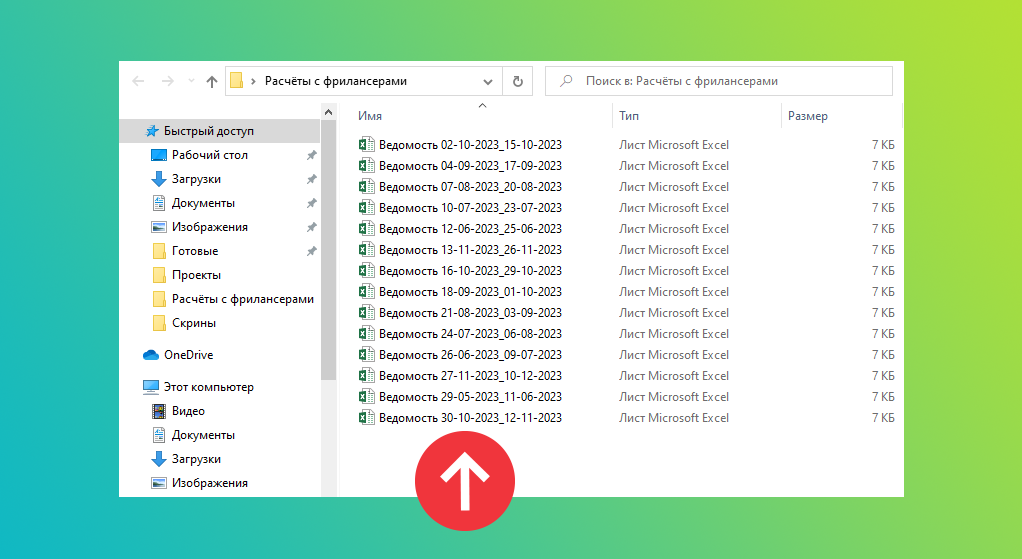Select file Ведомость 07-08-2023_20-08-2023
This screenshot has height=559, width=1022.
click(x=470, y=187)
